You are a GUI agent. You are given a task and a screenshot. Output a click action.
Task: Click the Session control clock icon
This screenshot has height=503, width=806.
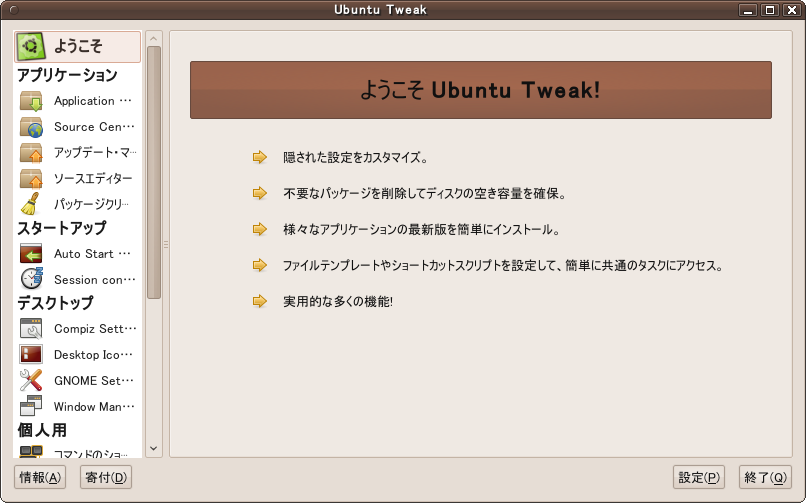(x=31, y=280)
